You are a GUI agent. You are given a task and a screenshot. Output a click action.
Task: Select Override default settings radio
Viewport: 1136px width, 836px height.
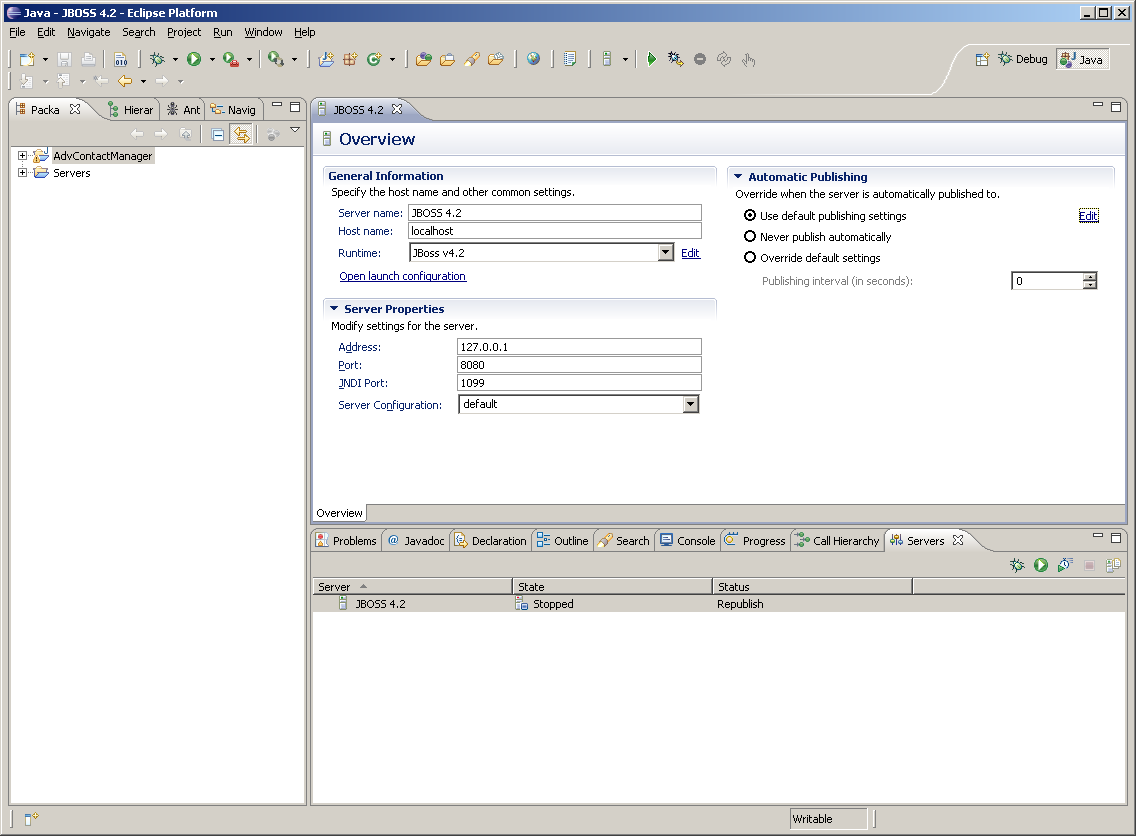point(750,257)
